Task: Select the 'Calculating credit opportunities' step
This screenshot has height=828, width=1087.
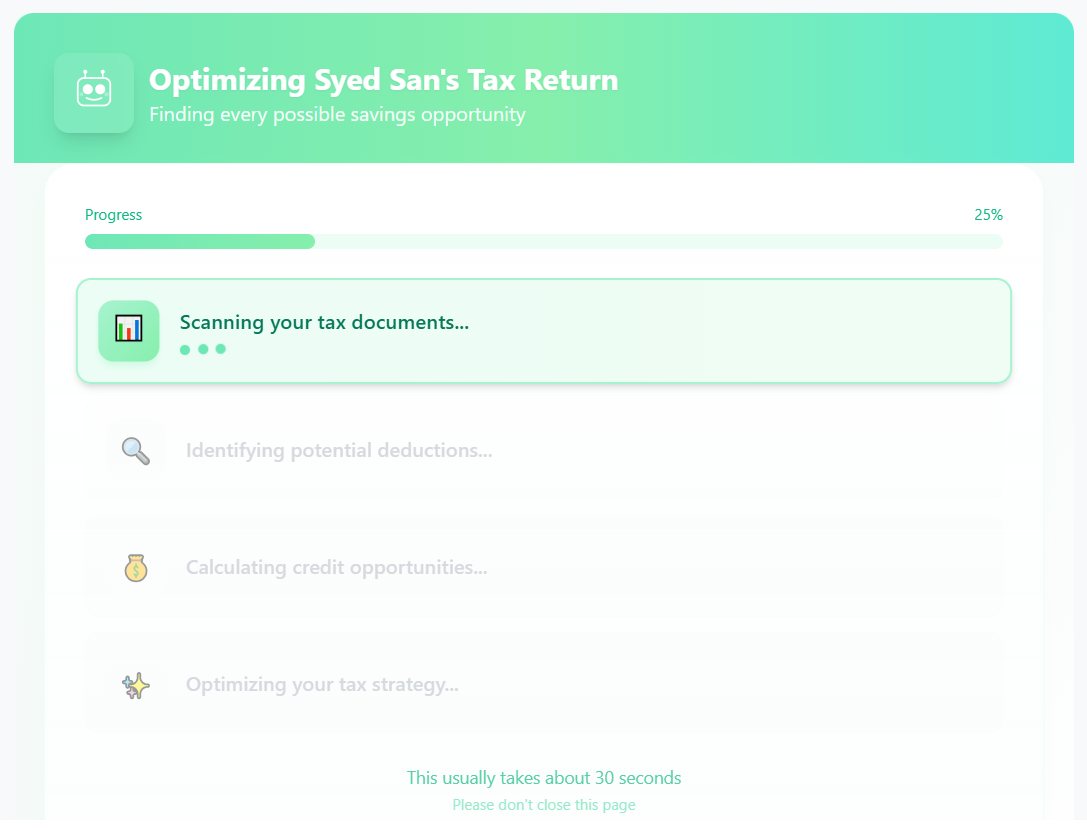Action: point(336,568)
